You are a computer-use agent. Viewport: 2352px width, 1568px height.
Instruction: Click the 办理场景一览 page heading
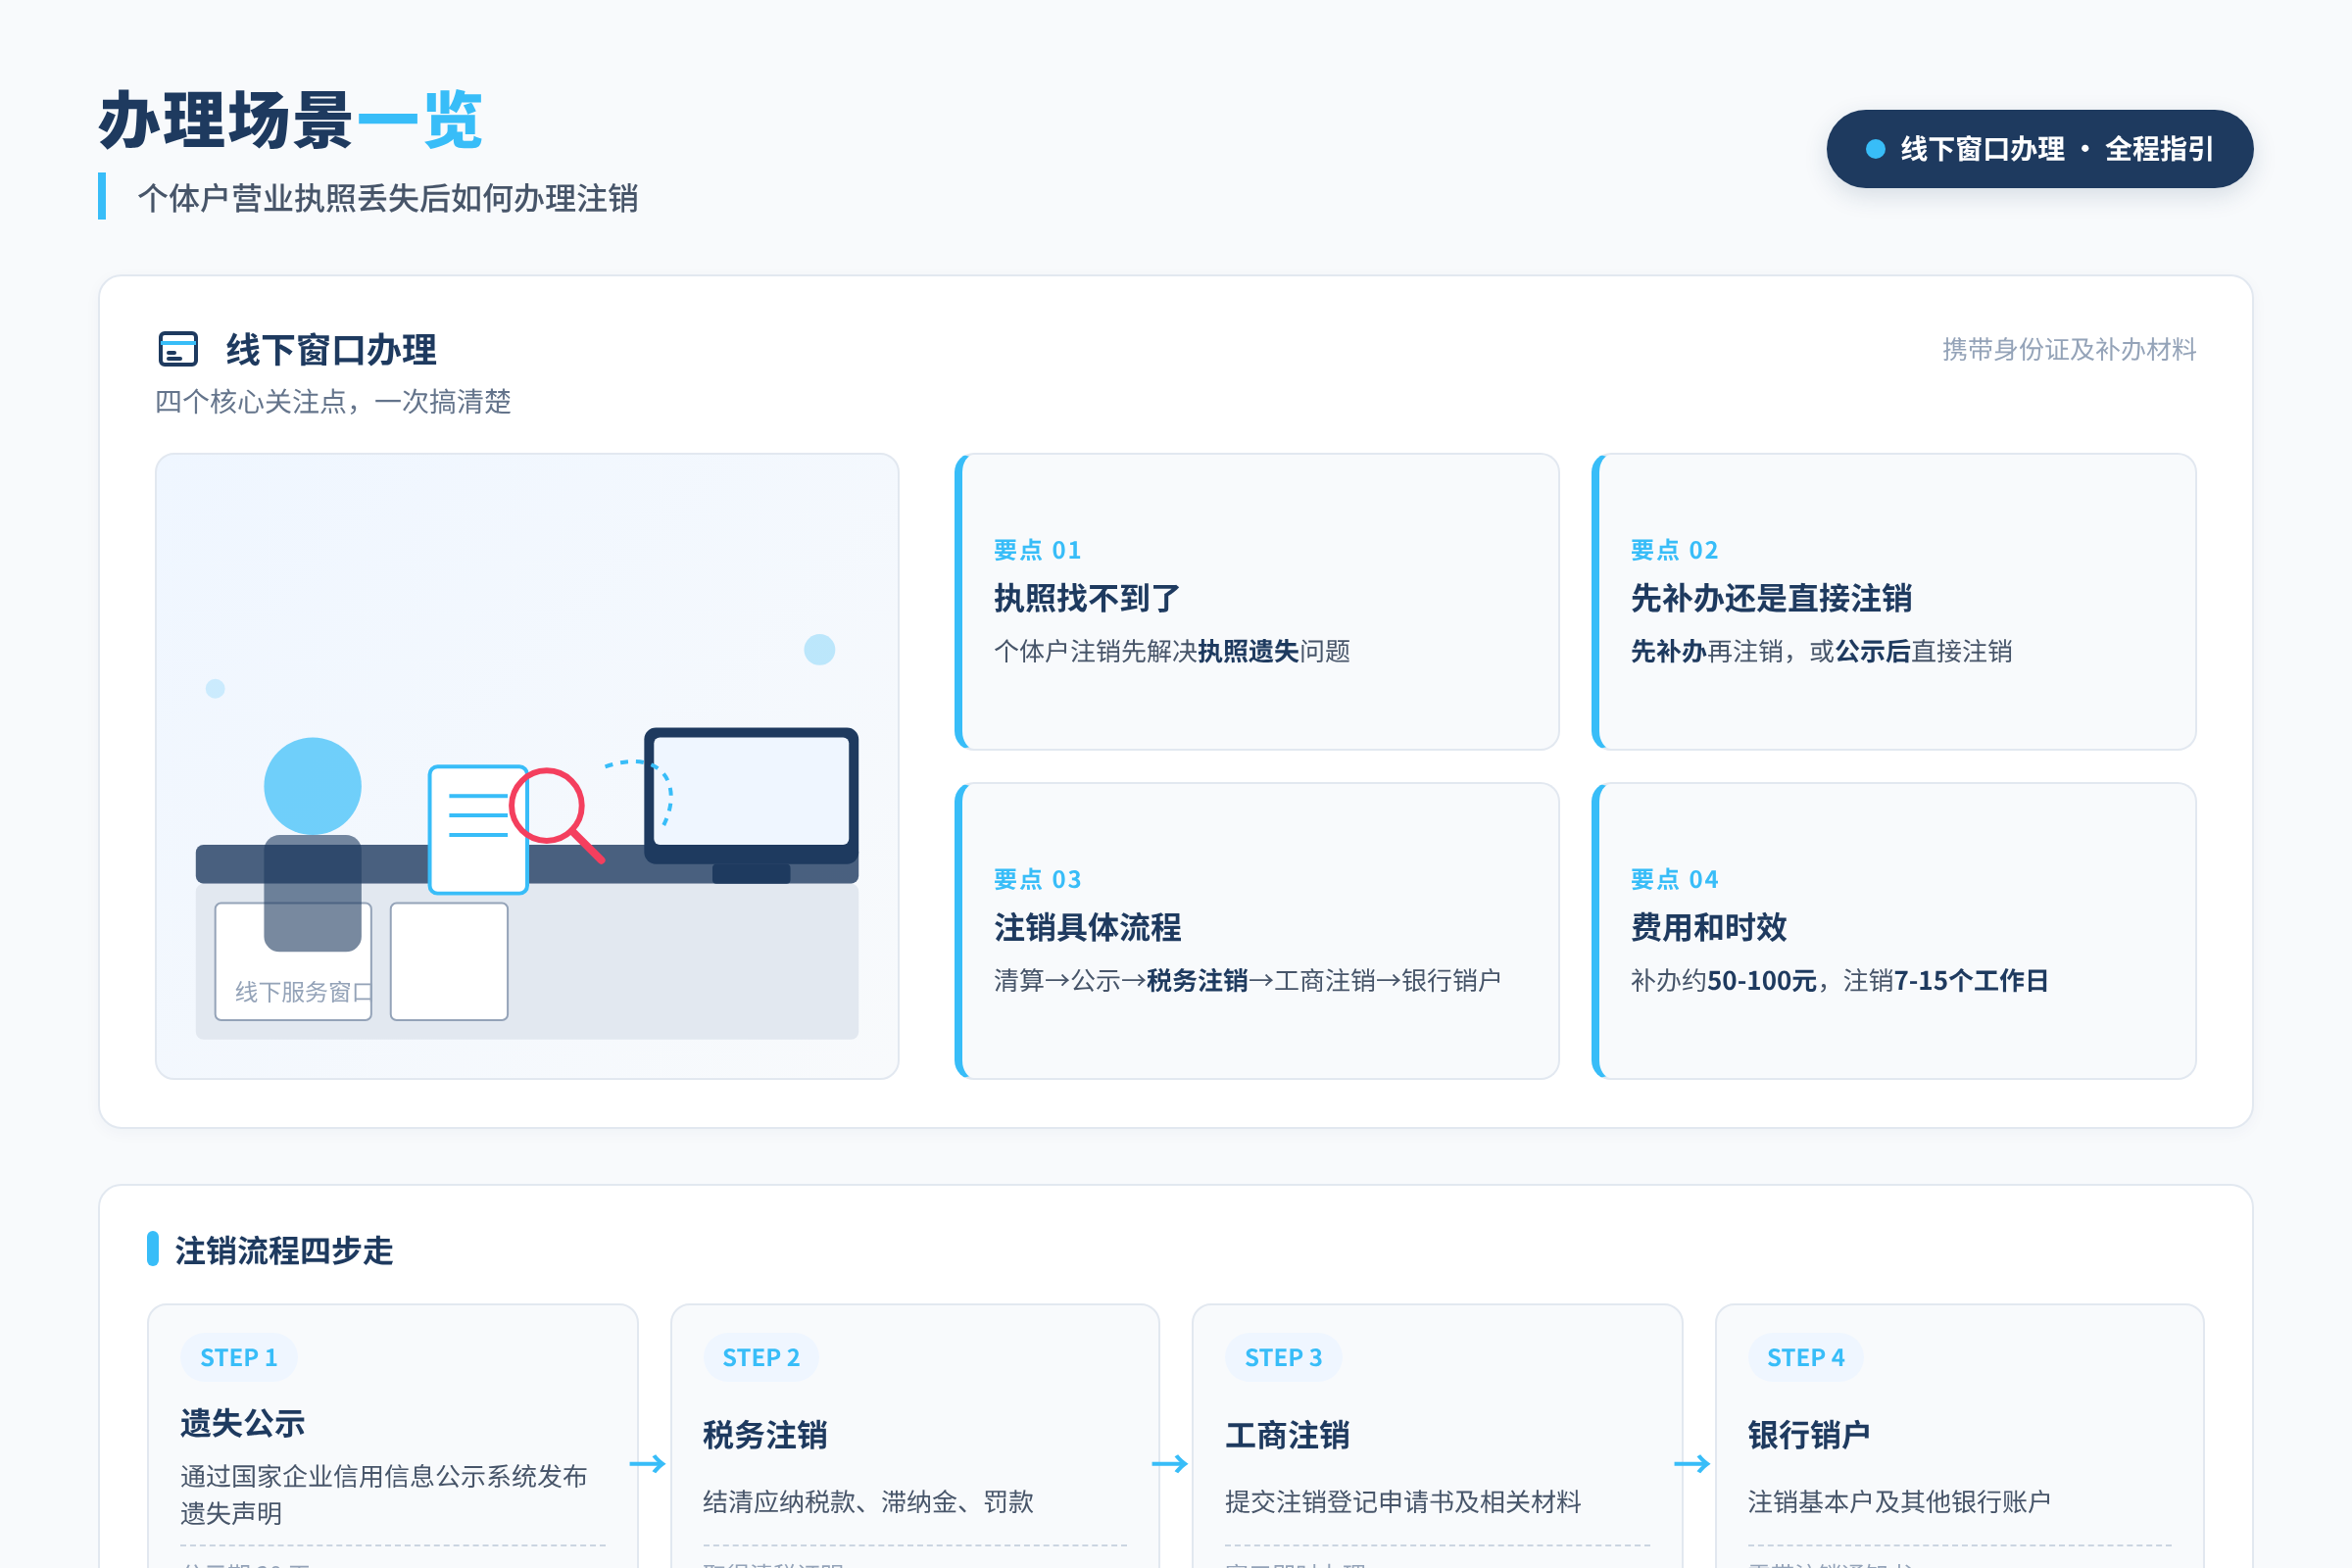click(290, 120)
